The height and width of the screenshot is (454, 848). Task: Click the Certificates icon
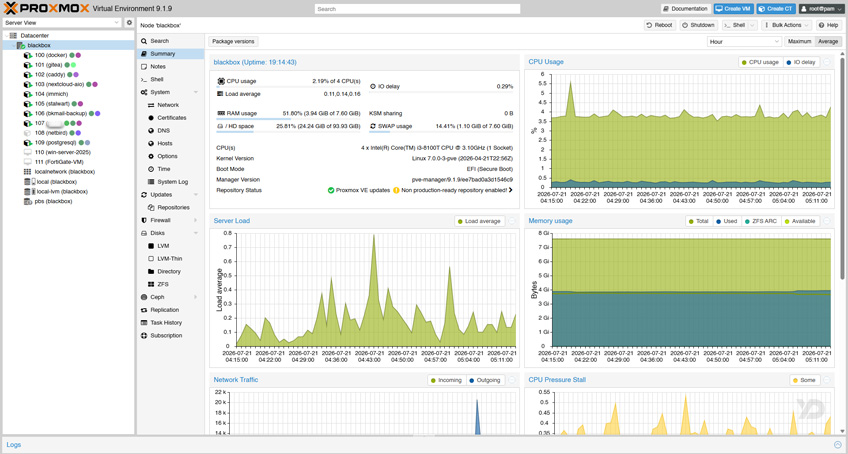pos(151,118)
